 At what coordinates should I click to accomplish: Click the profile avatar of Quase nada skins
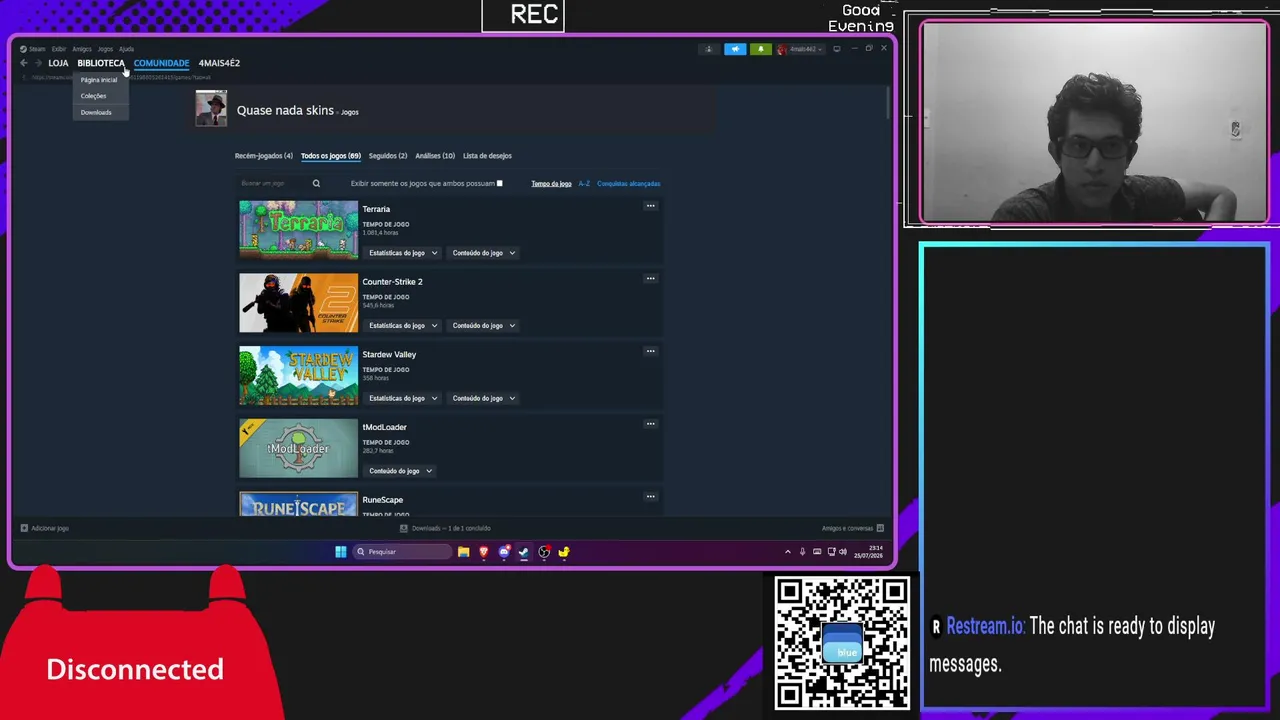pyautogui.click(x=211, y=108)
